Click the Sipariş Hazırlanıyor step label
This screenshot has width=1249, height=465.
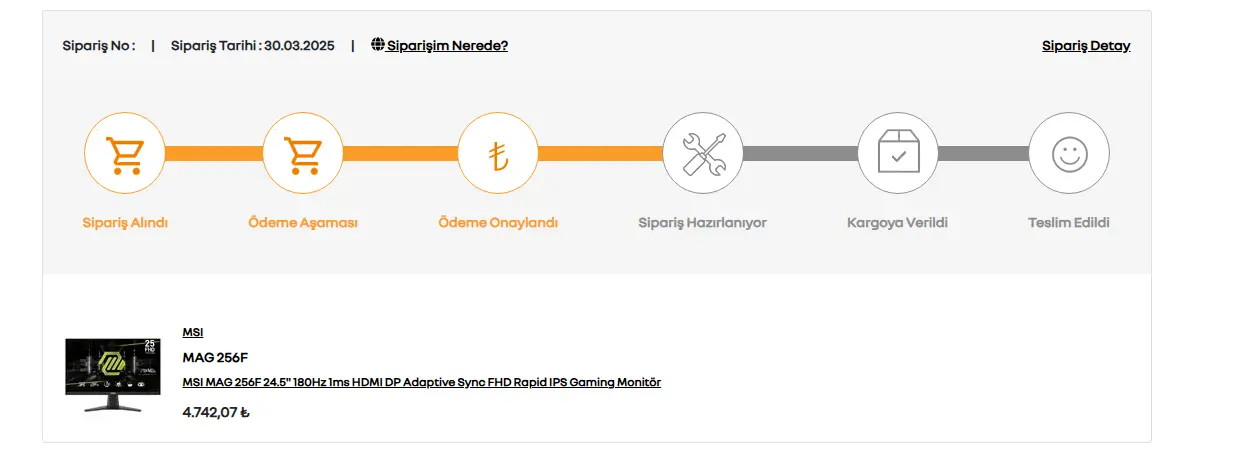click(x=703, y=223)
